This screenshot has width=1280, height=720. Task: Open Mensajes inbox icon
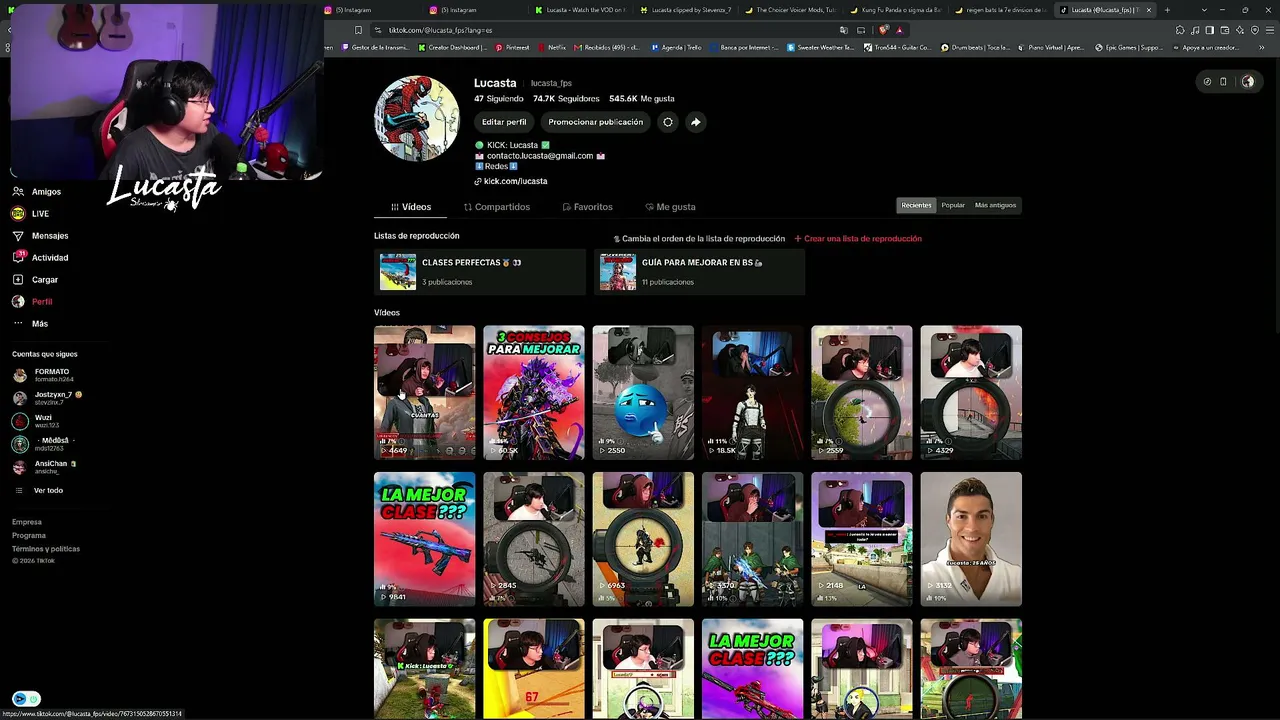[x=18, y=236]
